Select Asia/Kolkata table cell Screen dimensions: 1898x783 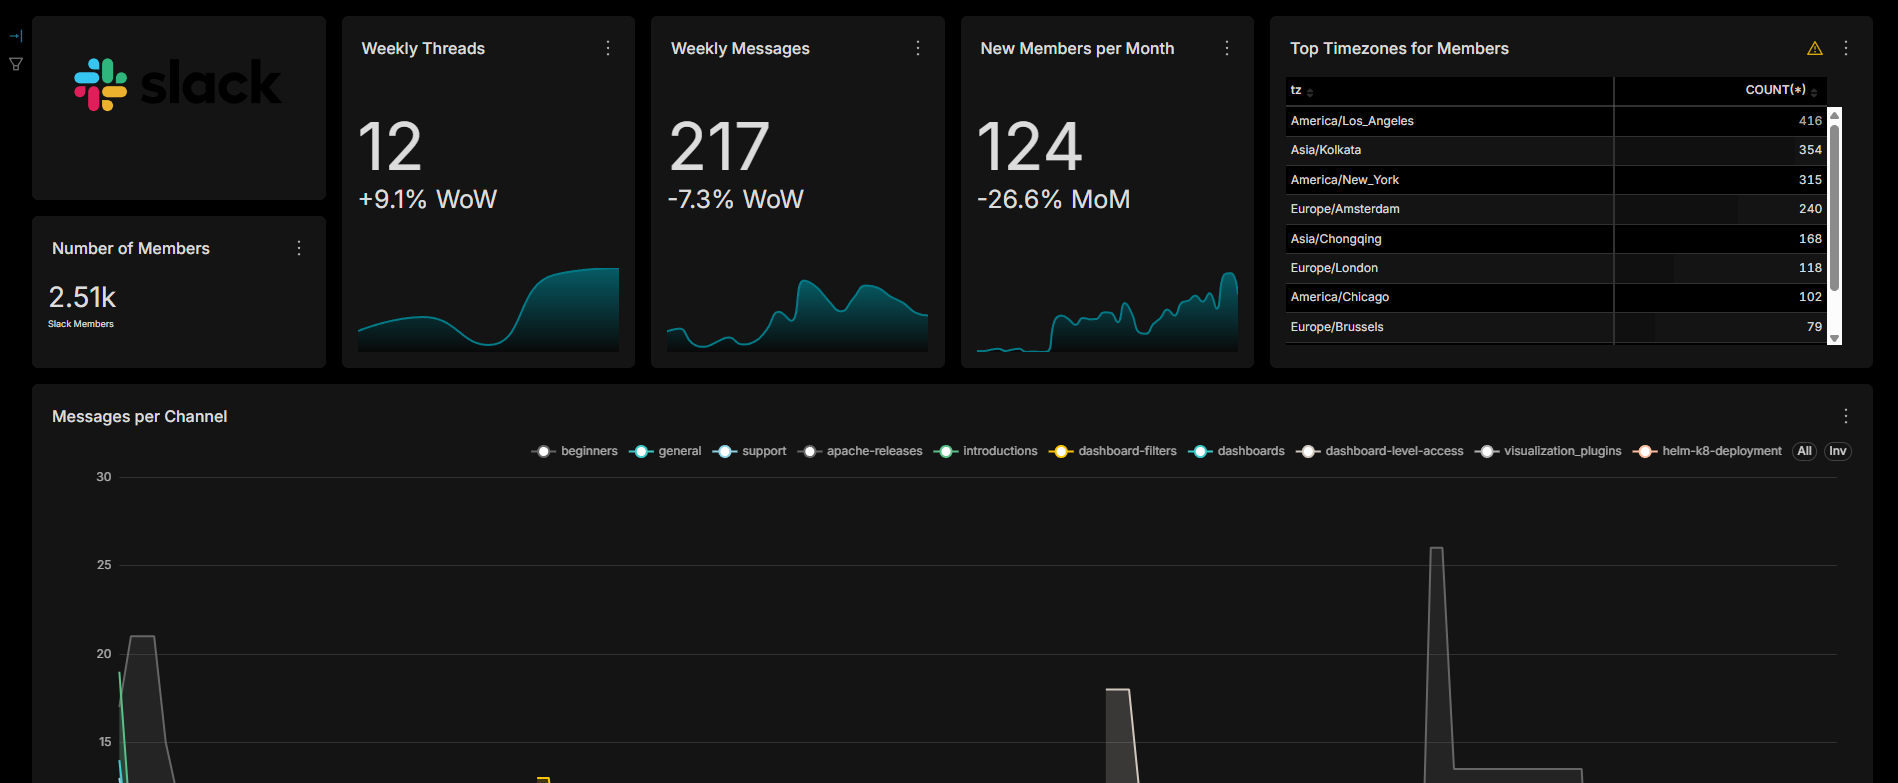pyautogui.click(x=1450, y=150)
